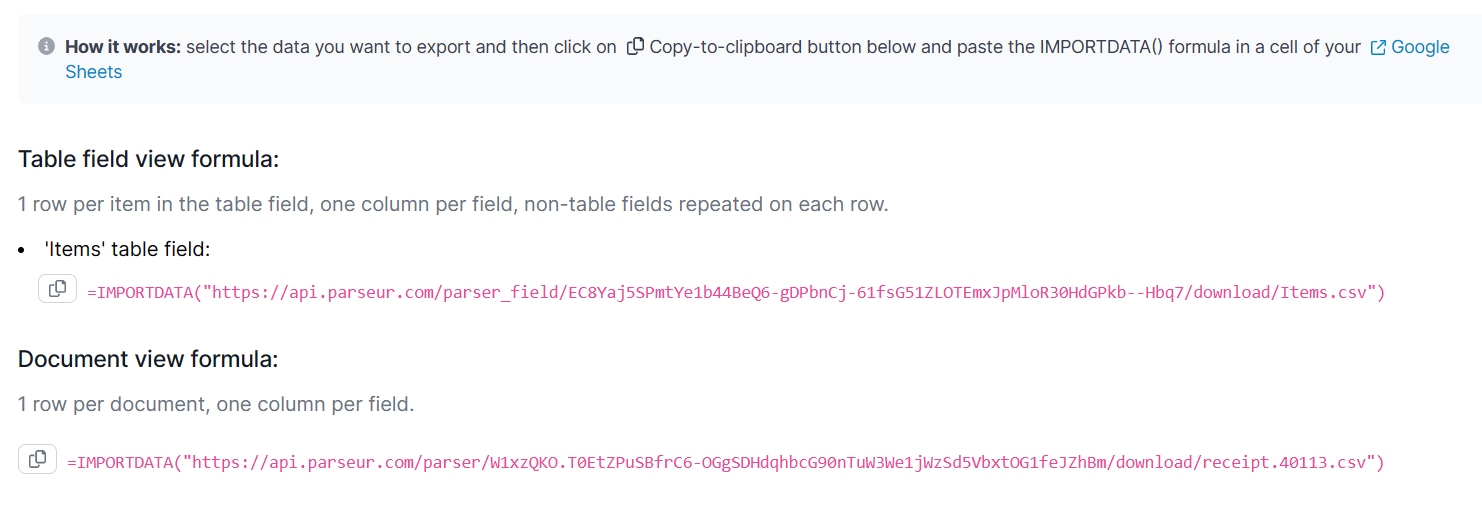The width and height of the screenshot is (1482, 532).
Task: Click the '1 row per item' description
Action: 452,205
